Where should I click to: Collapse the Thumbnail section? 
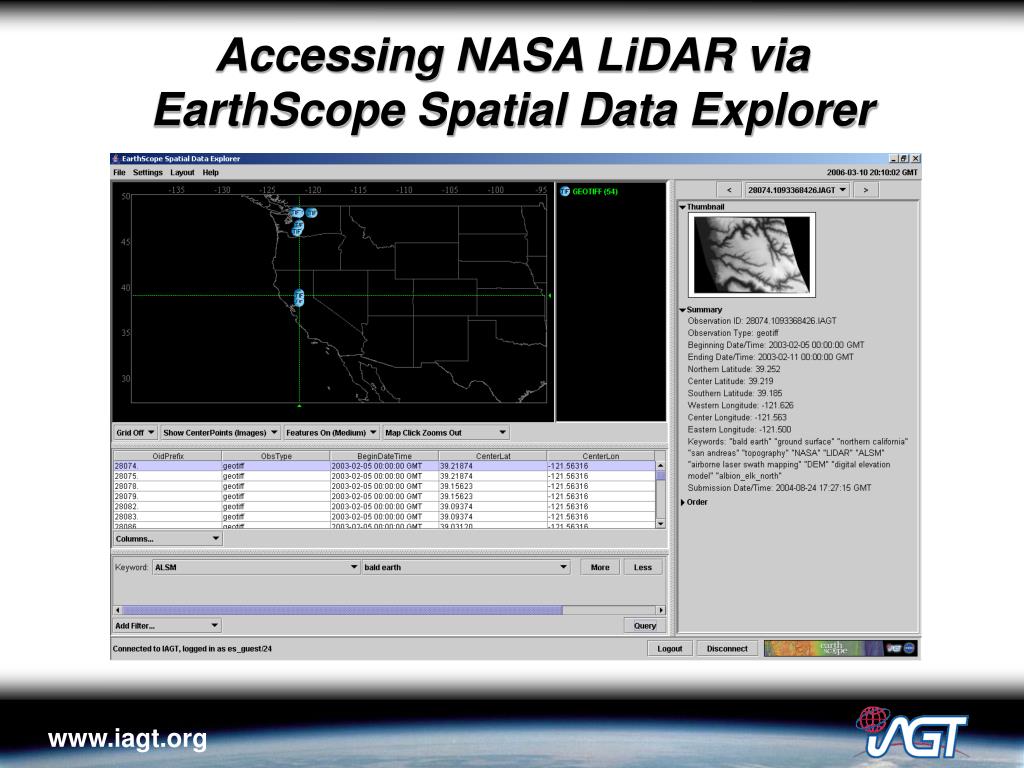pos(682,207)
